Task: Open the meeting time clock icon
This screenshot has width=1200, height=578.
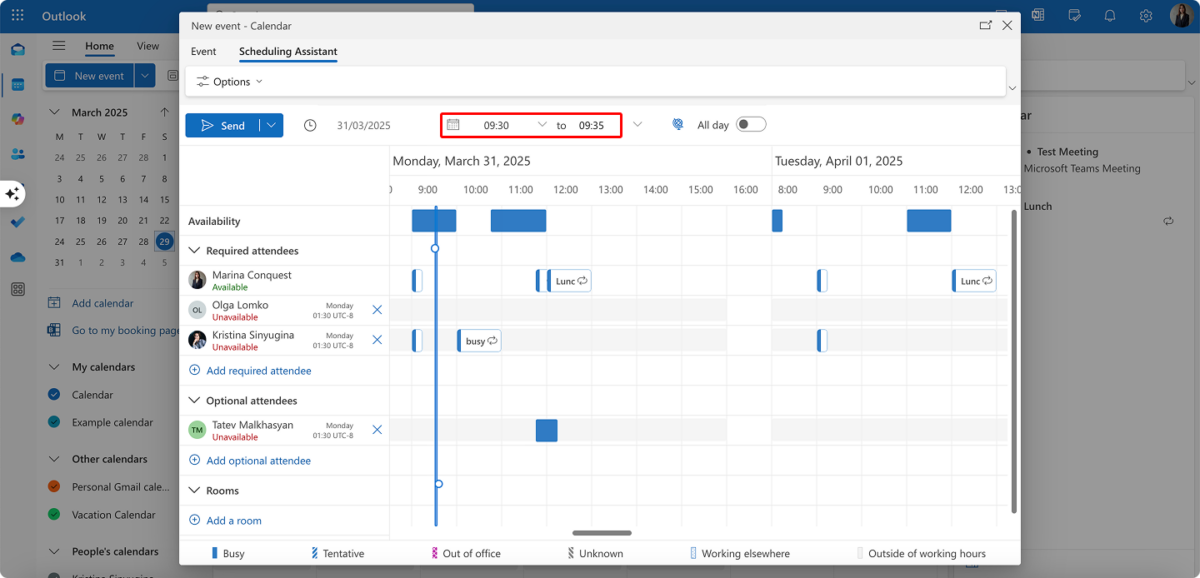Action: (310, 125)
